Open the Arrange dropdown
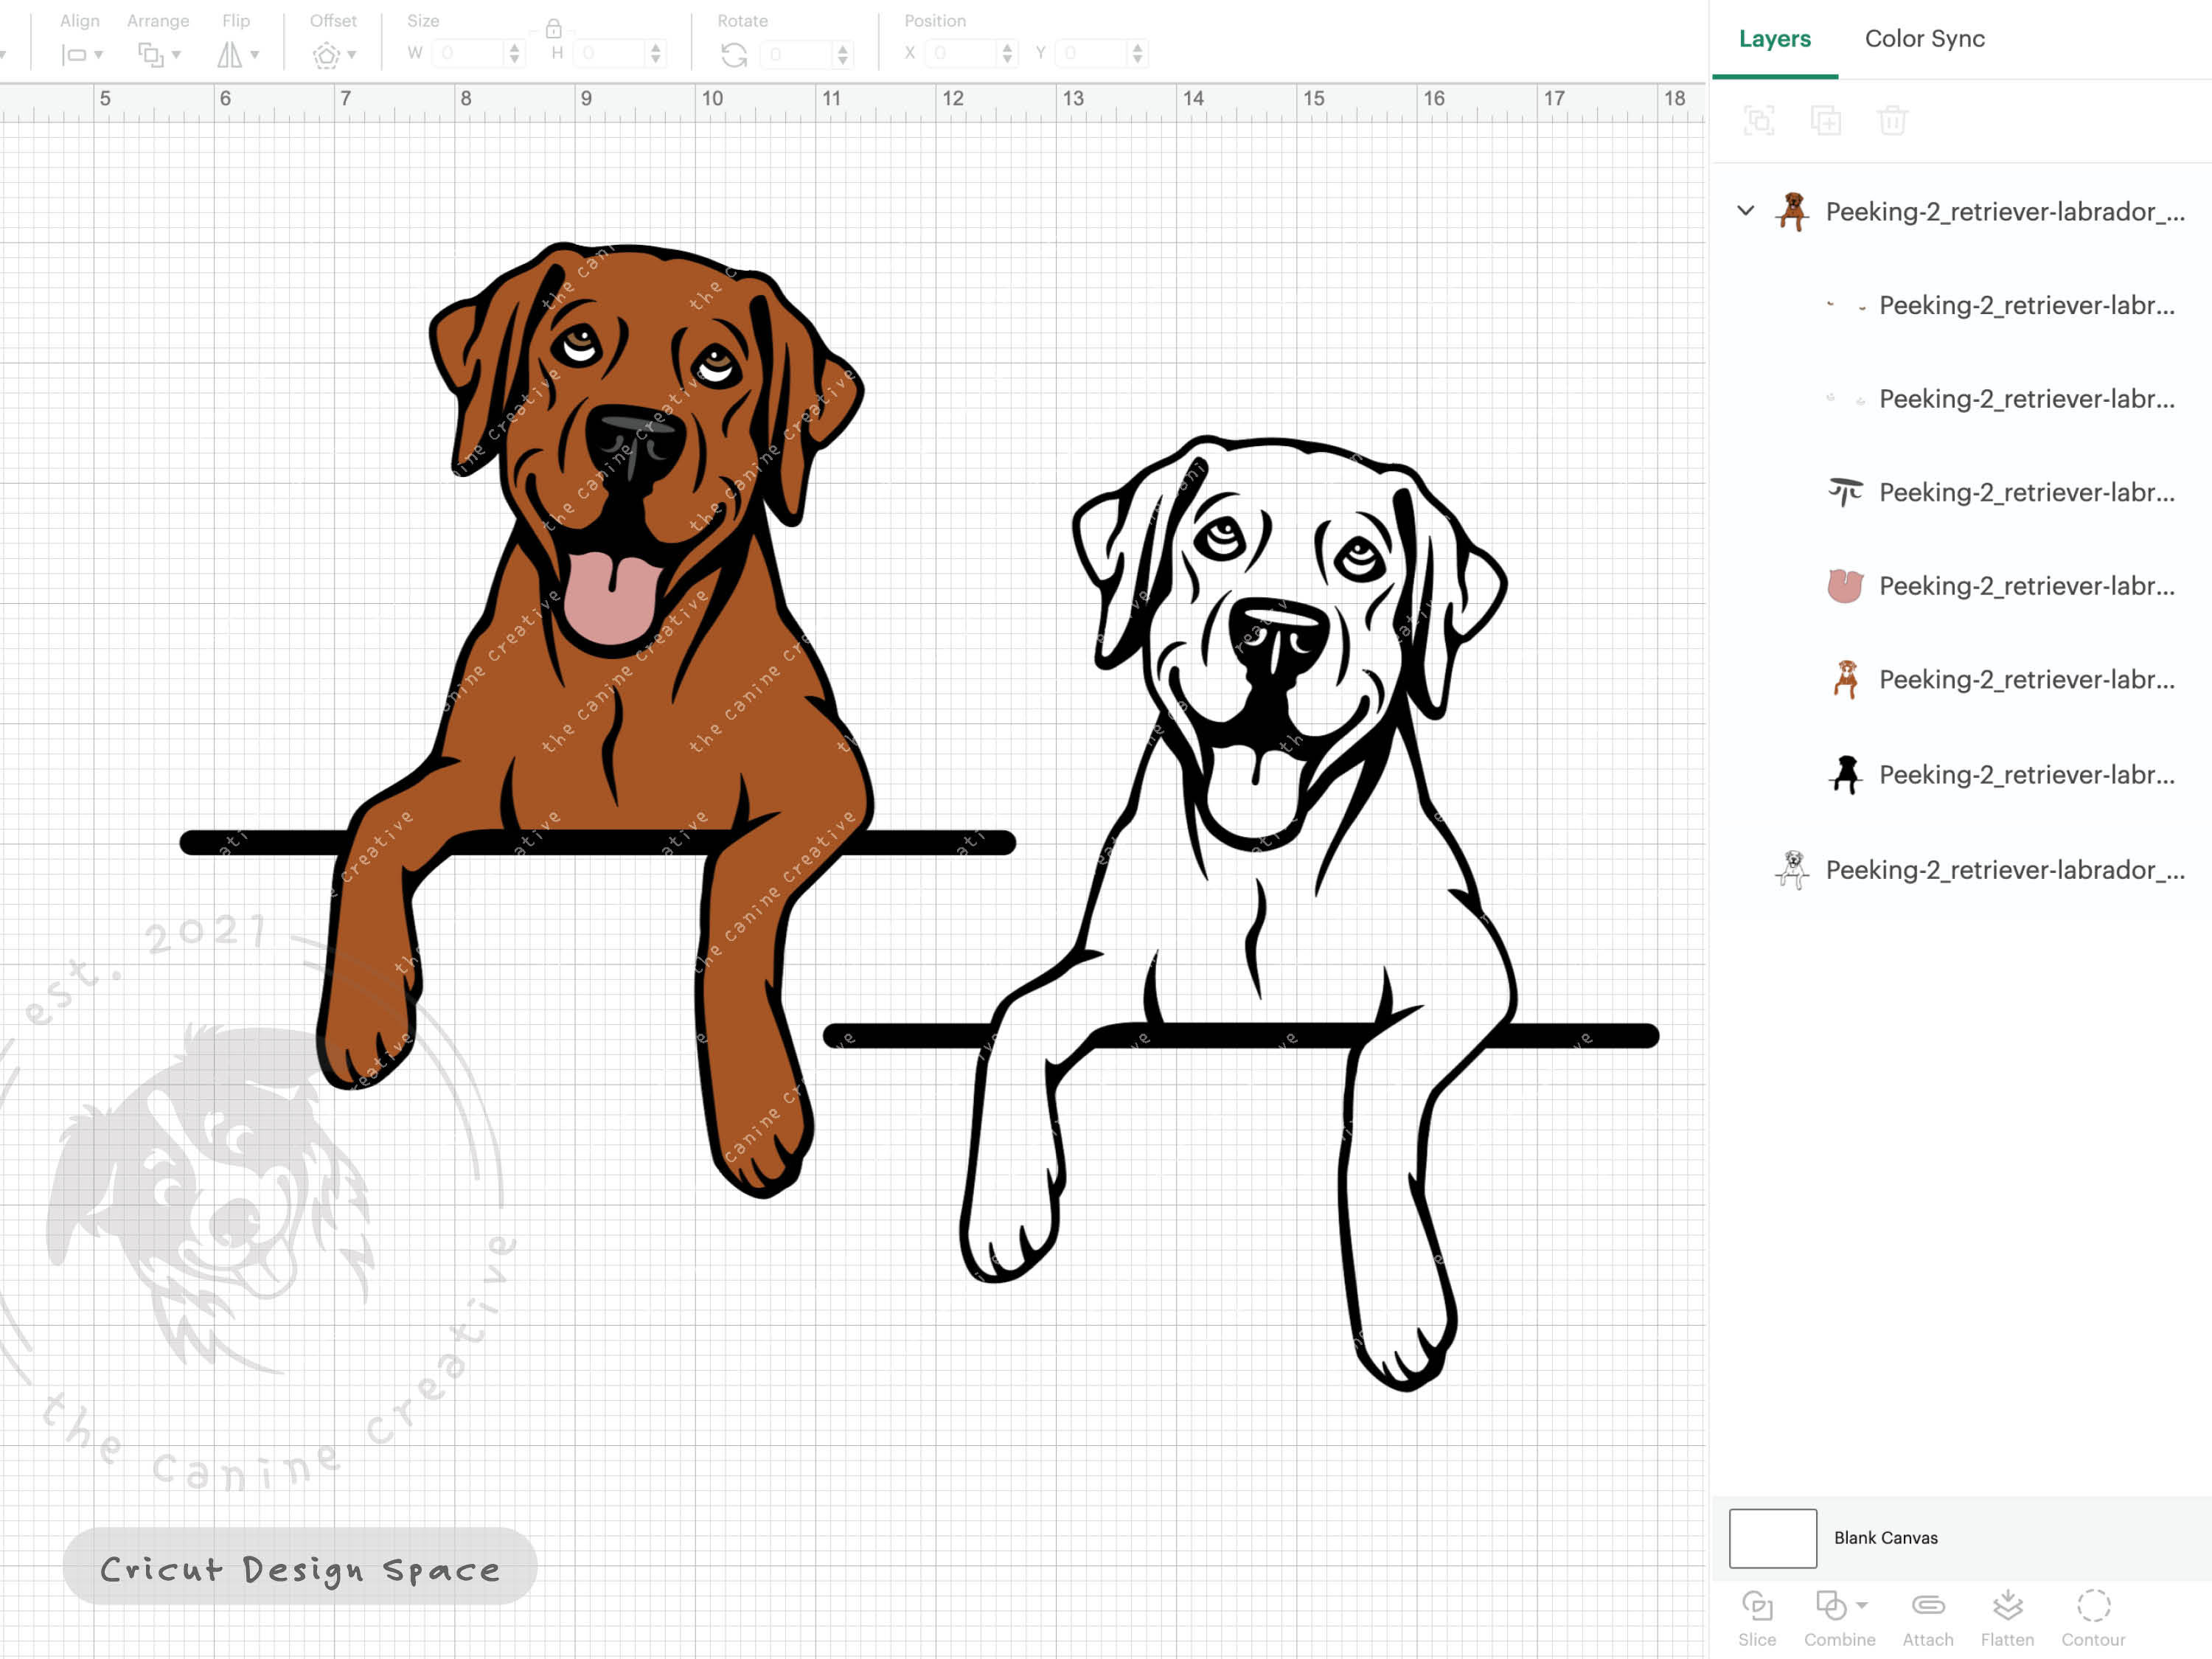This screenshot has width=2212, height=1659. [x=156, y=54]
